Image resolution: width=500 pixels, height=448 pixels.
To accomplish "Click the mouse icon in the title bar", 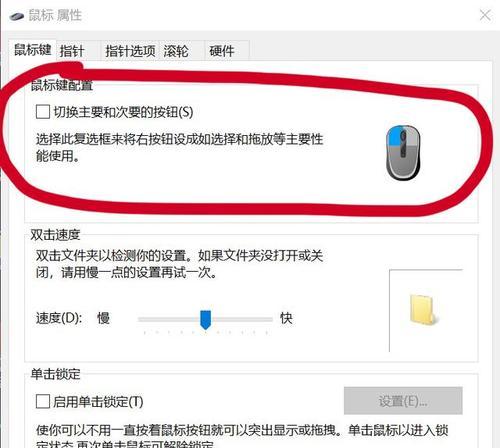I will click(17, 16).
